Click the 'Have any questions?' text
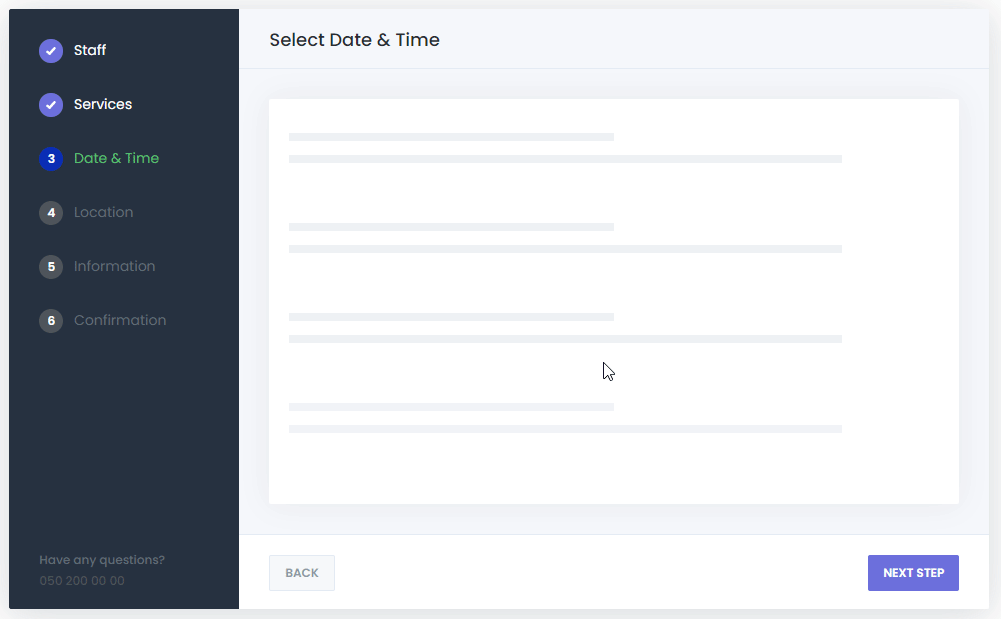The width and height of the screenshot is (1001, 619). tap(102, 560)
